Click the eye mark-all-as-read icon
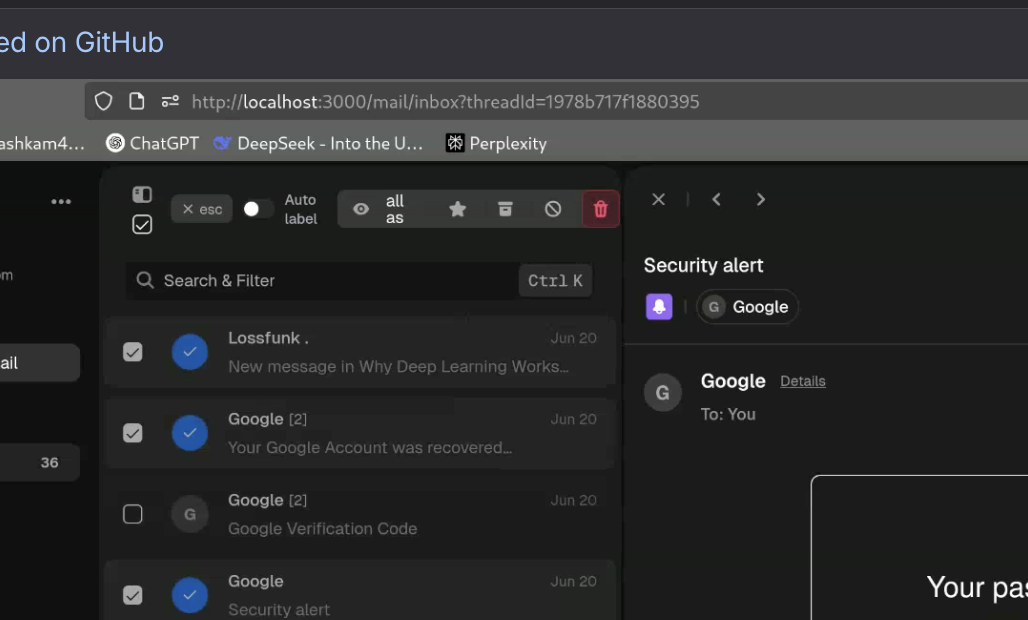1028x620 pixels. [x=361, y=209]
